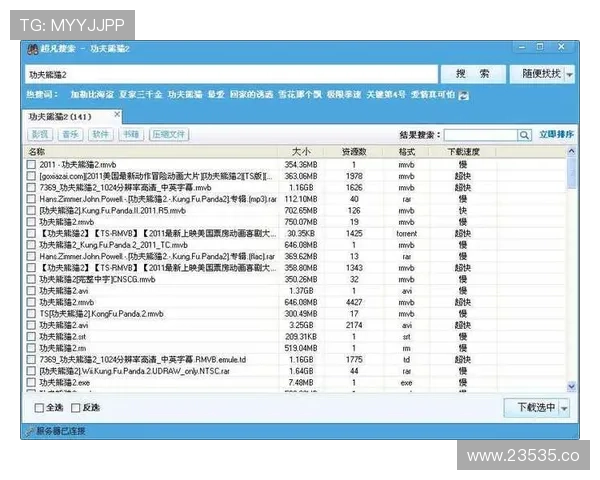Click hot word 功夫熊猫
Image resolution: width=600 pixels, height=480 pixels.
click(185, 95)
